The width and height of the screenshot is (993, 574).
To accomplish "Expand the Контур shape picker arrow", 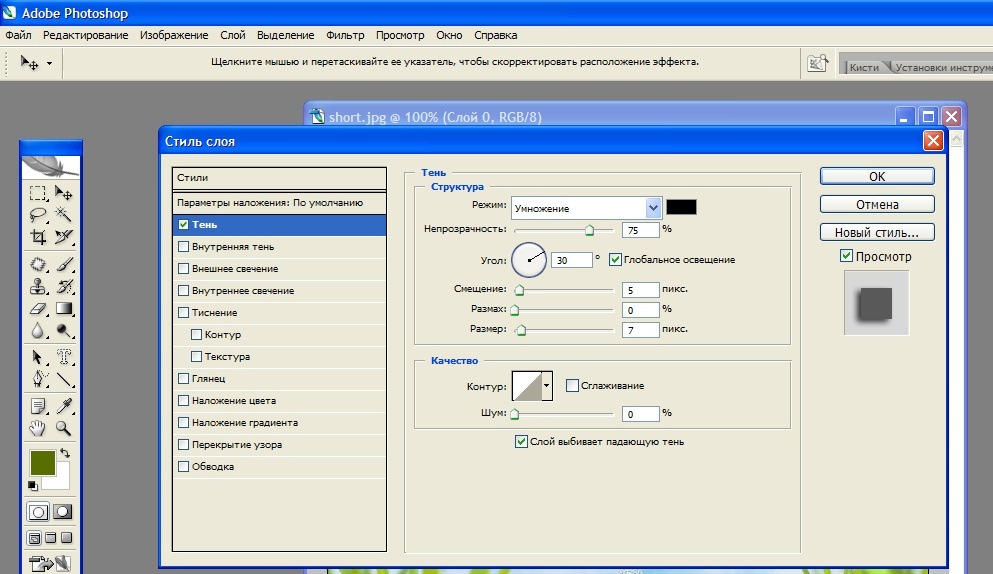I will click(x=547, y=386).
